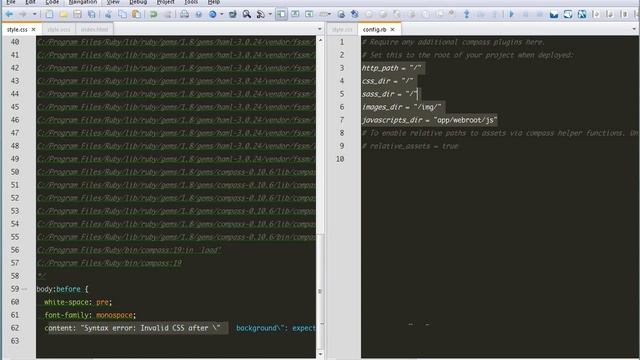Viewport: 640px width, 360px height.
Task: Click the blue upward arrow toolbar icon
Action: click(466, 15)
